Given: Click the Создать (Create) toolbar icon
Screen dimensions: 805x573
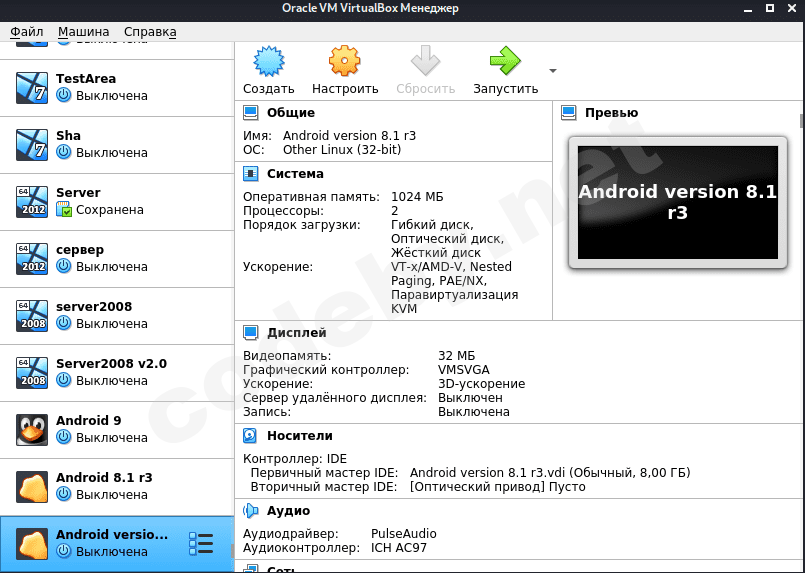Looking at the screenshot, I should tap(269, 61).
